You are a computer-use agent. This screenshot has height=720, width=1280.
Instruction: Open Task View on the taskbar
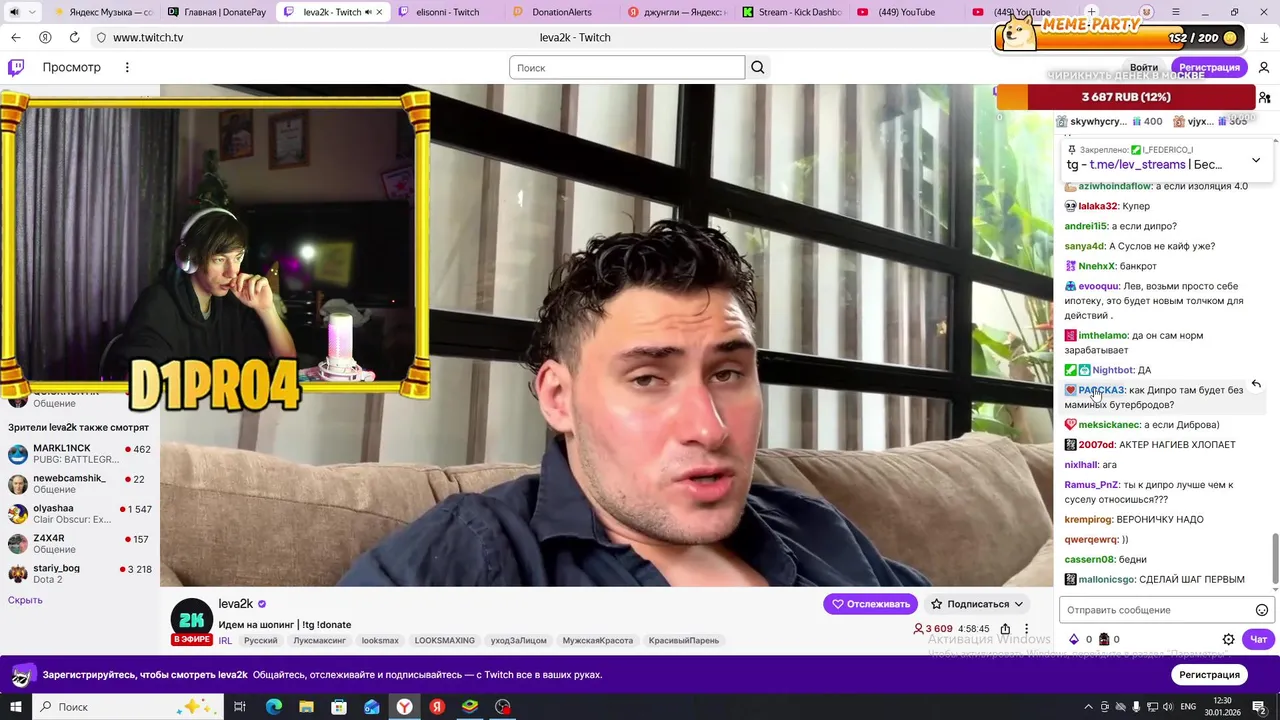(240, 707)
